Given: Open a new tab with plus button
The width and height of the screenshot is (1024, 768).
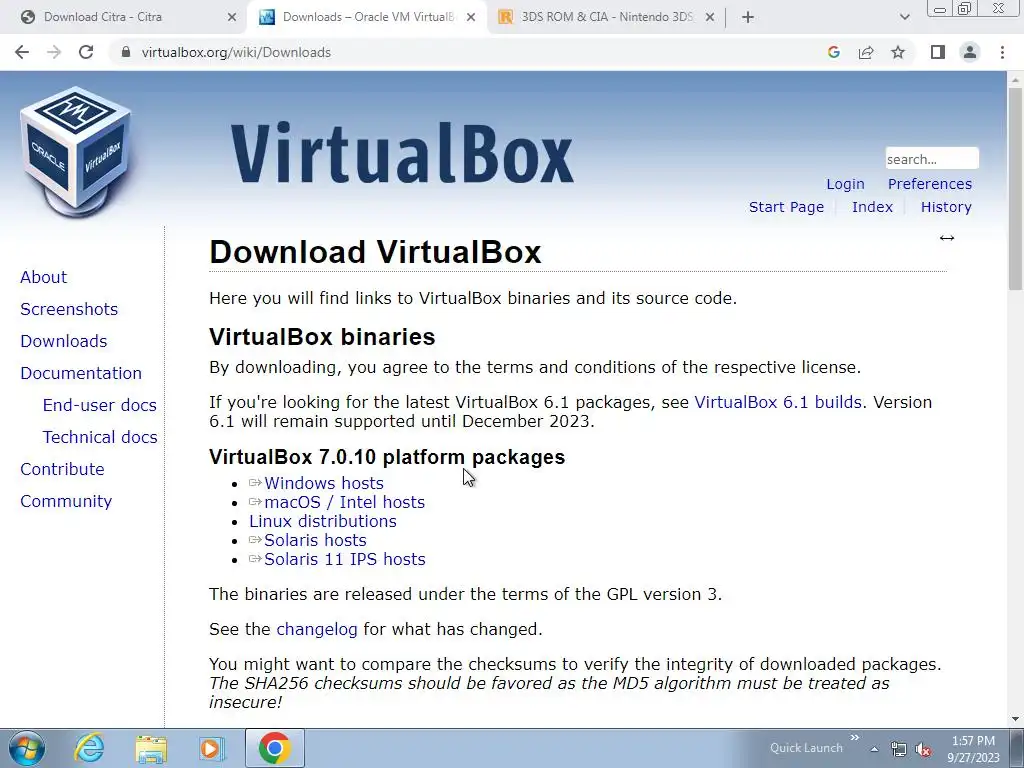Looking at the screenshot, I should [x=748, y=17].
